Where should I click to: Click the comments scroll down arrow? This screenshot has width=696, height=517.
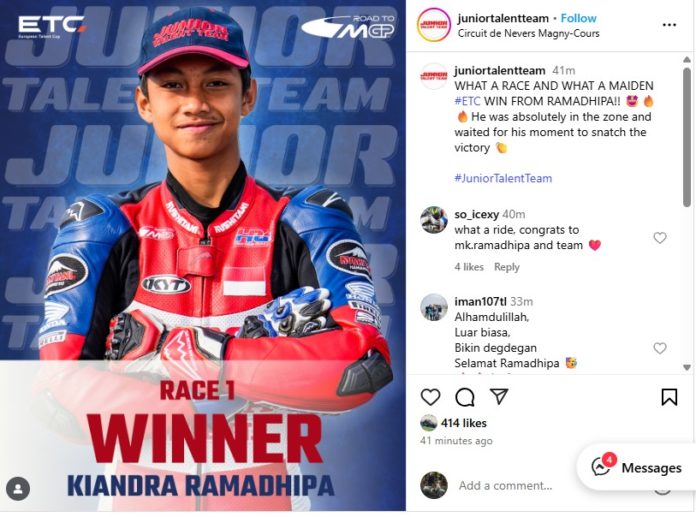point(687,367)
